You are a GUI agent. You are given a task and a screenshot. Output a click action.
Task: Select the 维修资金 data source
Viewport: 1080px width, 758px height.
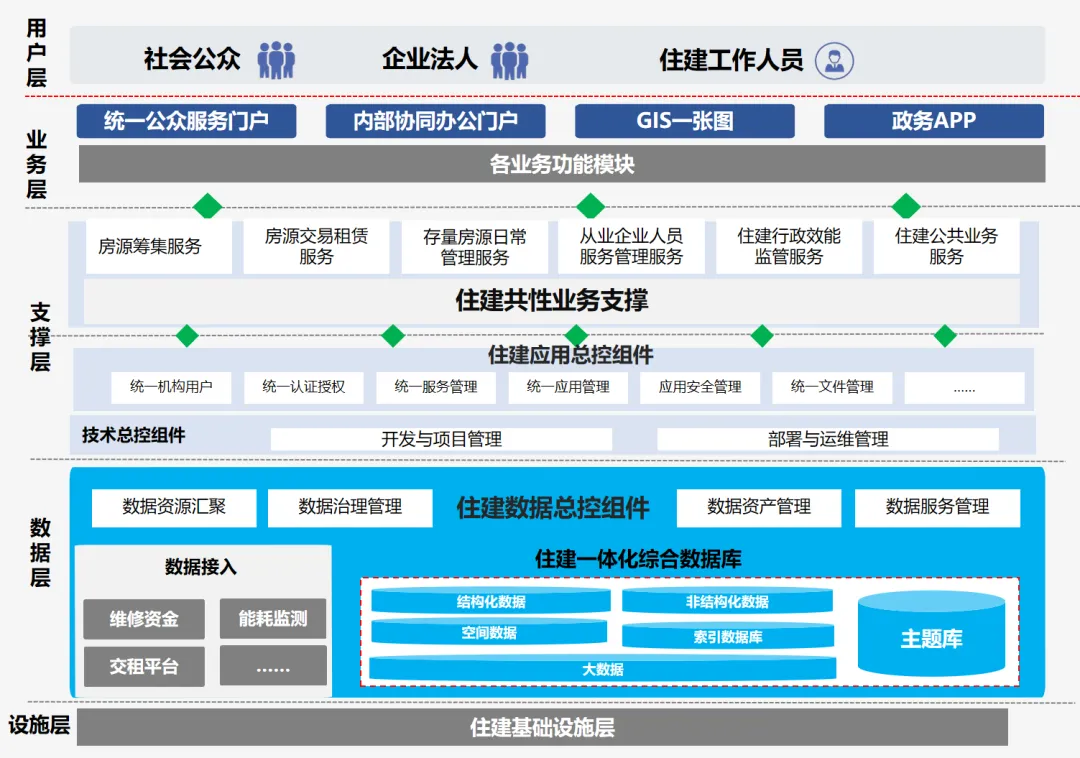[143, 618]
